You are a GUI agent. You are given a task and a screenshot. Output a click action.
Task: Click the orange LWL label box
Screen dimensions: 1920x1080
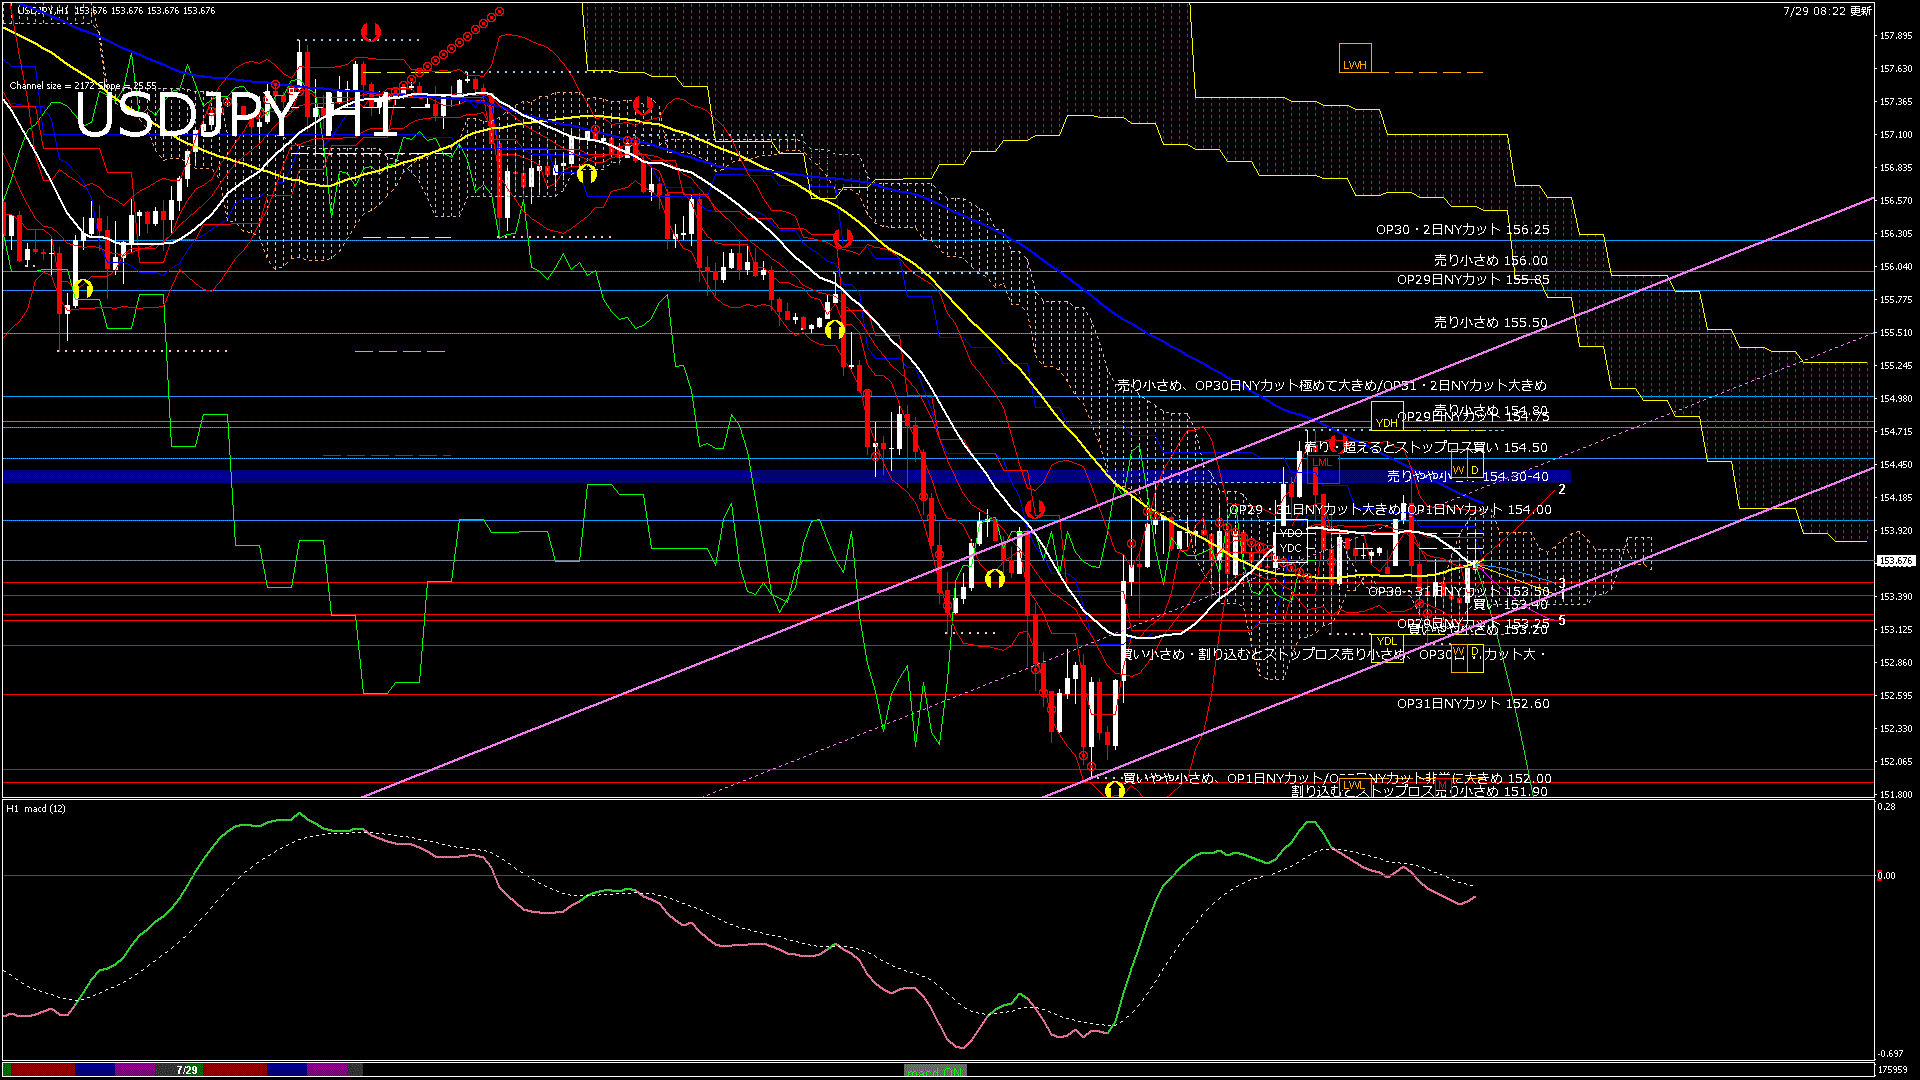coord(1354,785)
